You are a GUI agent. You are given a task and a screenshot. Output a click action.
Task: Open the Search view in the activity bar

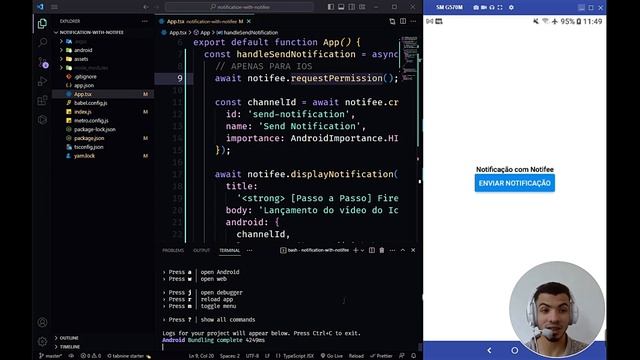coord(42,42)
